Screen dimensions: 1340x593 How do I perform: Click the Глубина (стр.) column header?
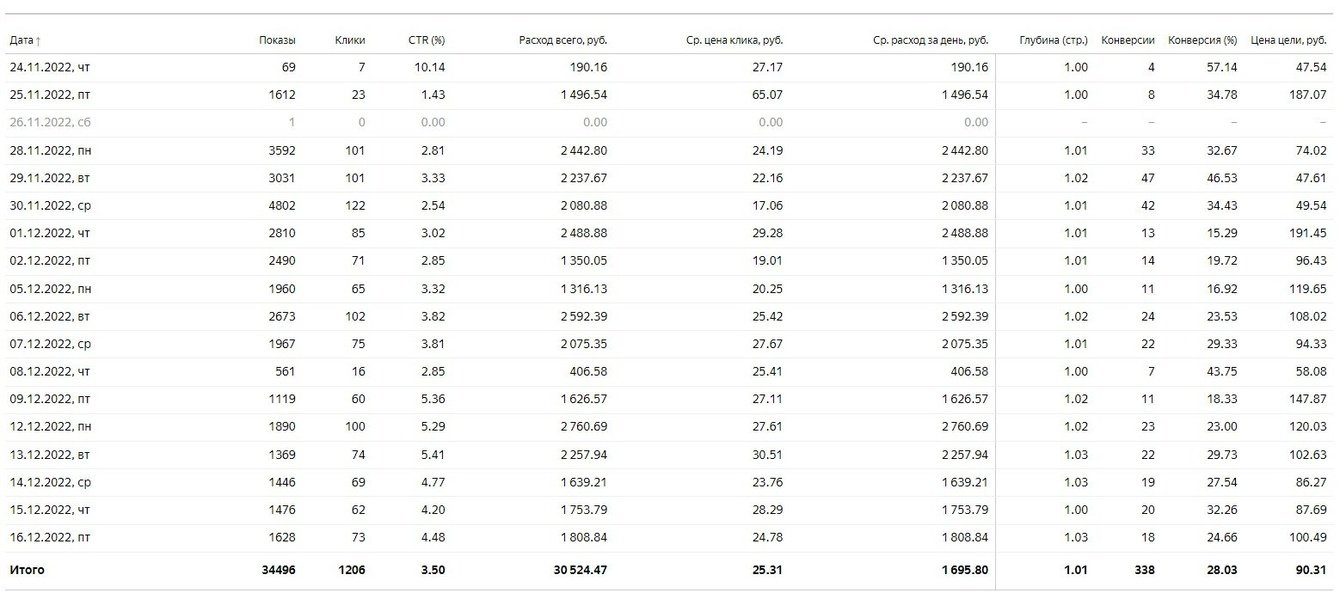[x=1053, y=41]
